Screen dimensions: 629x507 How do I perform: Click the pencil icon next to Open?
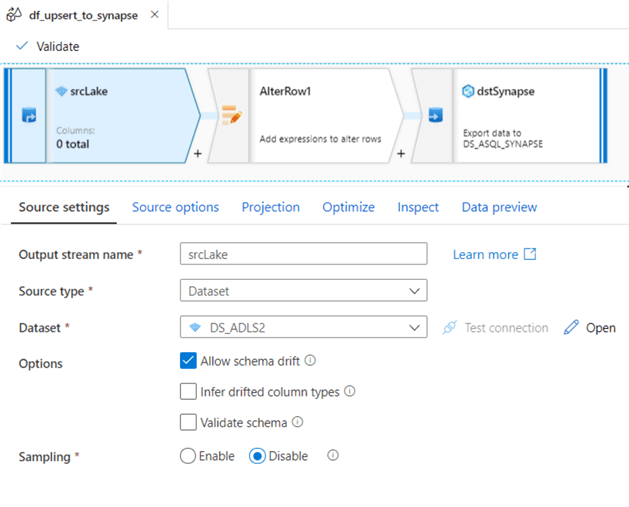[571, 327]
